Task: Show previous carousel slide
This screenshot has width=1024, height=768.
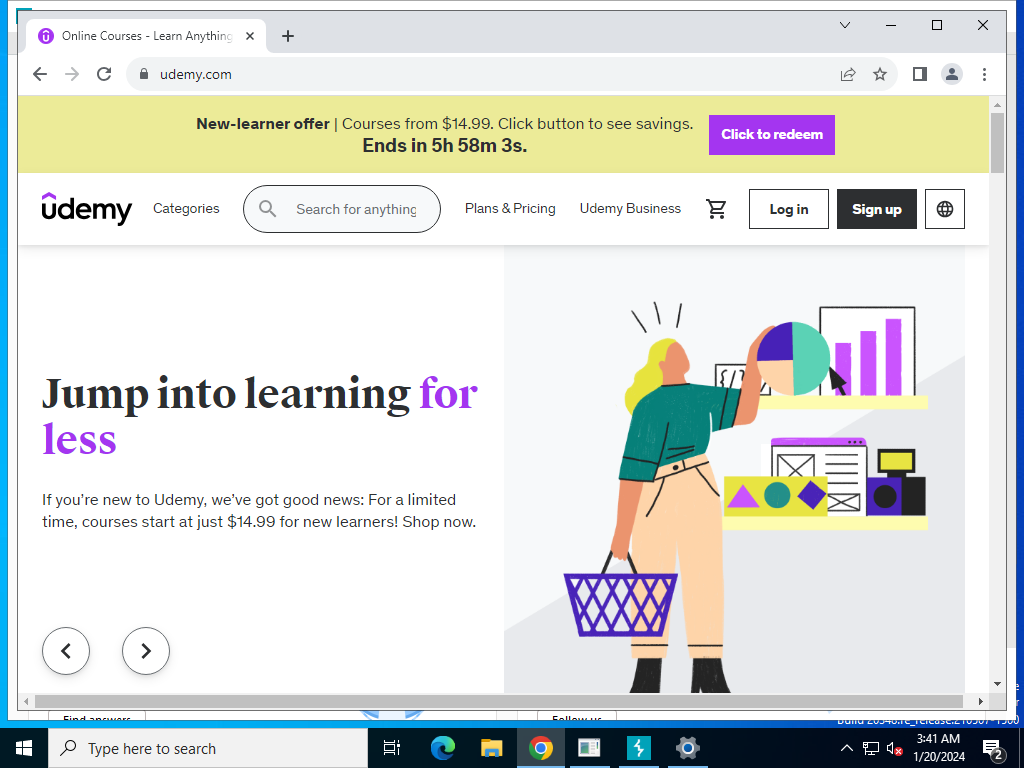Action: (66, 650)
